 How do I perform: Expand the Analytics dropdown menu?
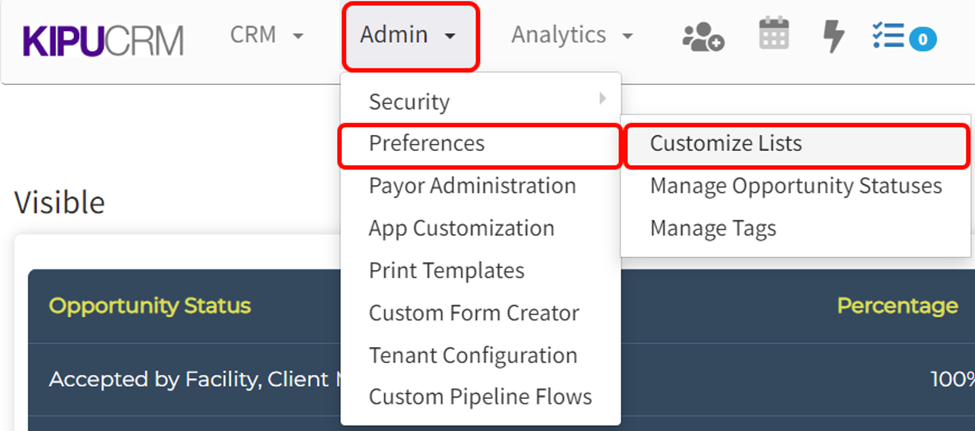[x=572, y=35]
